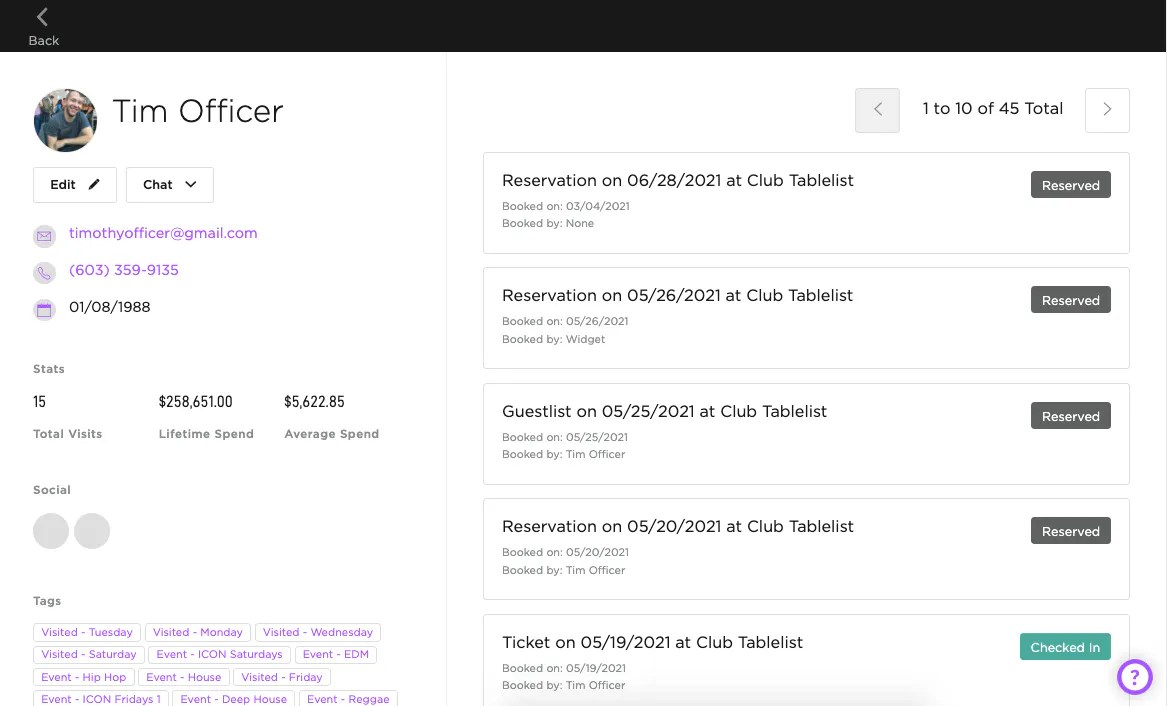Screen dimensions: 1167x706
Task: Click the phone icon
Action: (x=44, y=272)
